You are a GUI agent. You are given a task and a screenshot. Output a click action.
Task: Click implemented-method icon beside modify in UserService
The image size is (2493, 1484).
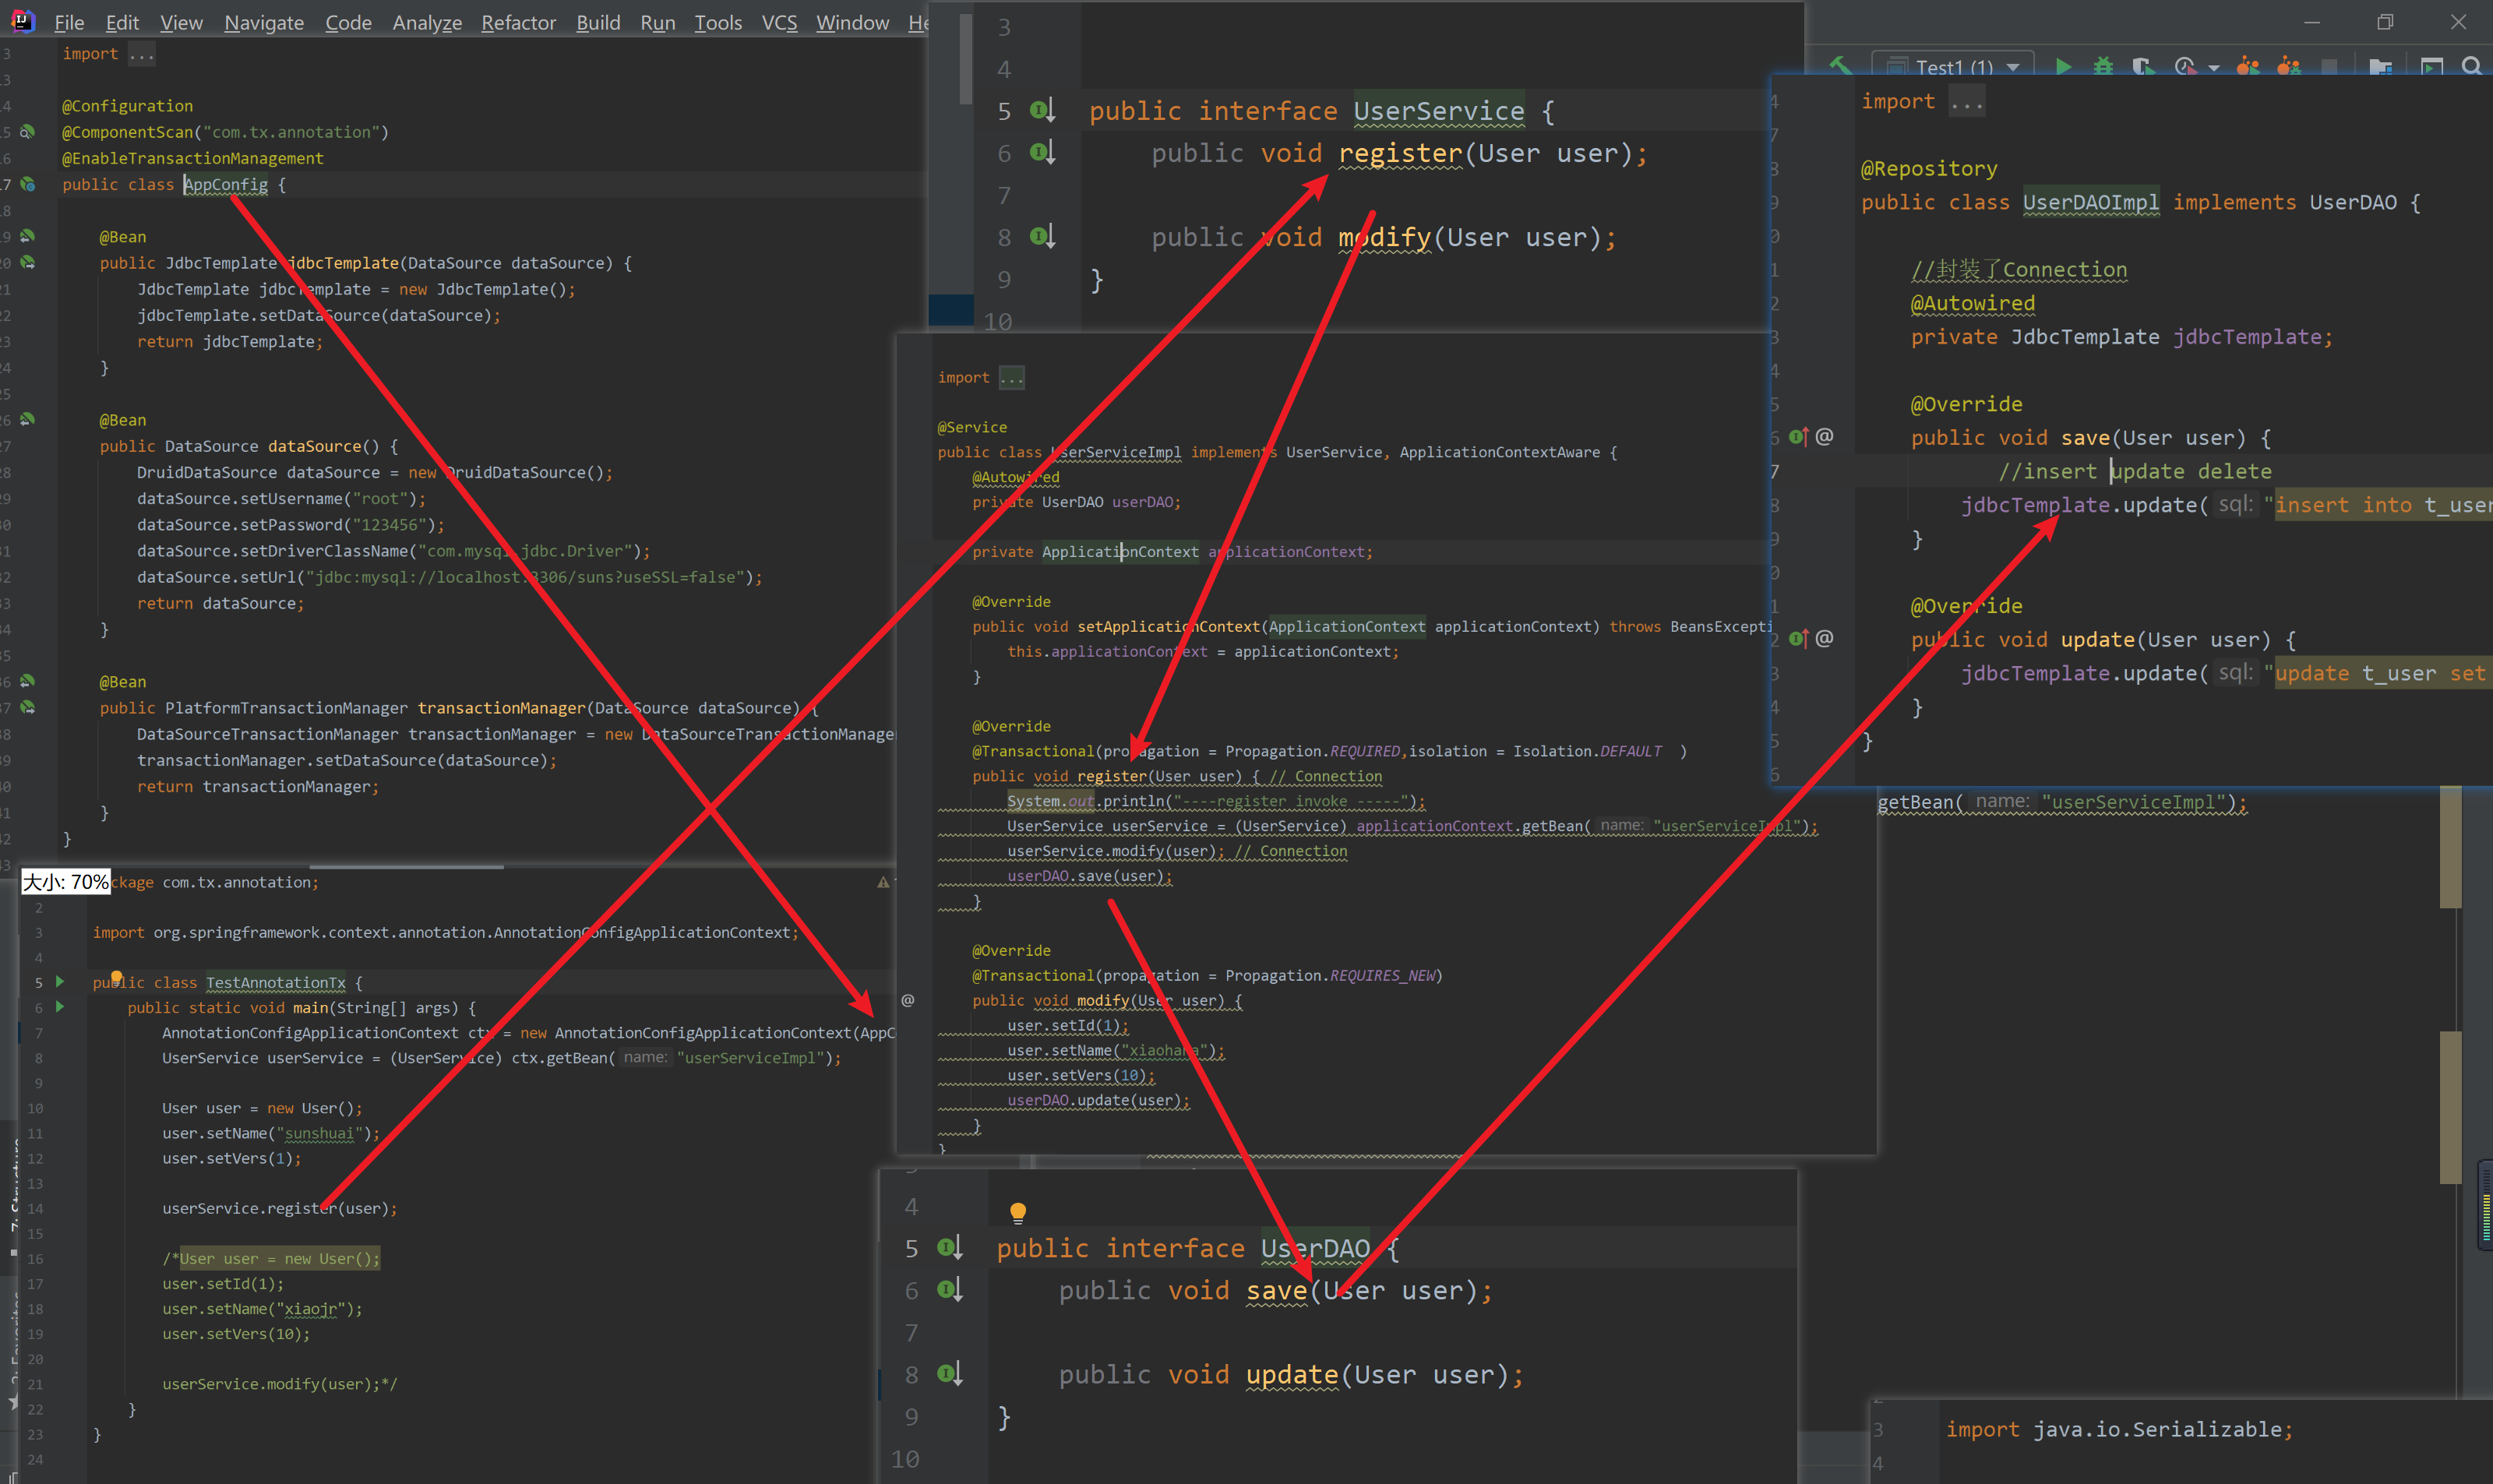(x=1042, y=236)
